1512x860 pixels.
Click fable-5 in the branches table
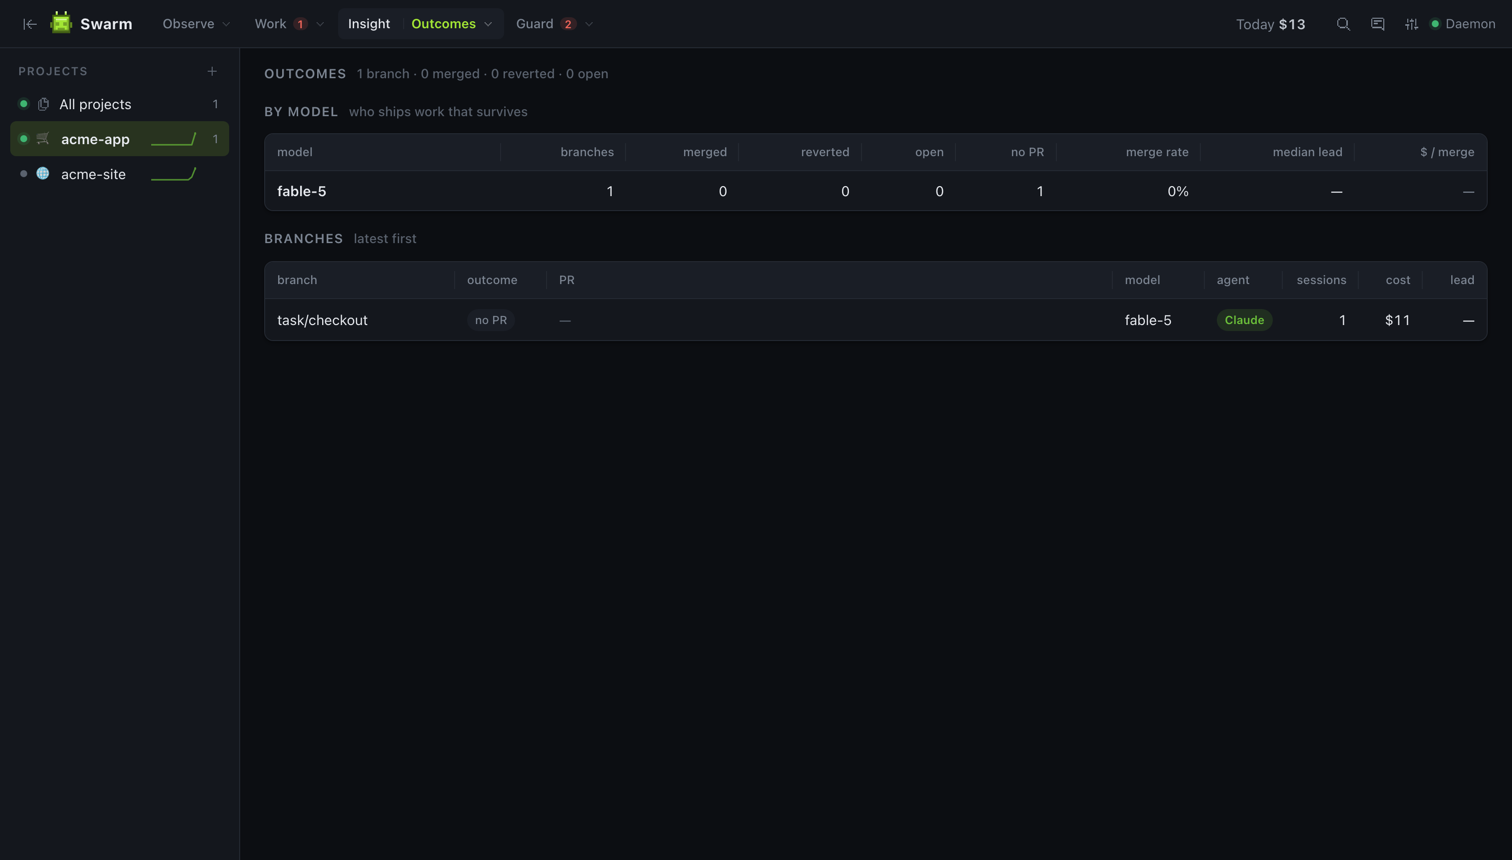click(1148, 320)
